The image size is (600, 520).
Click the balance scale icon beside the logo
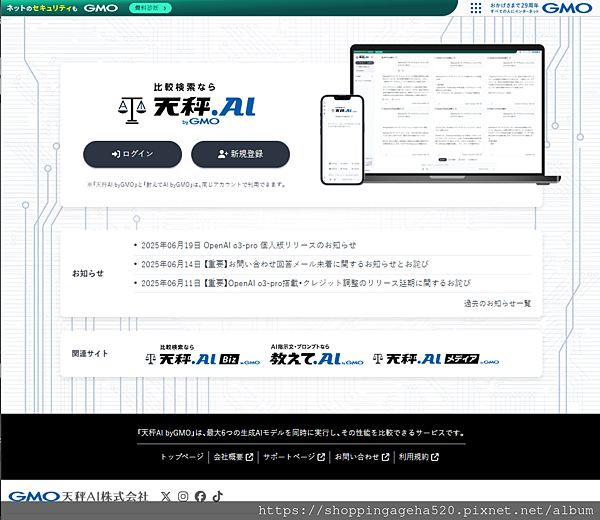(132, 110)
